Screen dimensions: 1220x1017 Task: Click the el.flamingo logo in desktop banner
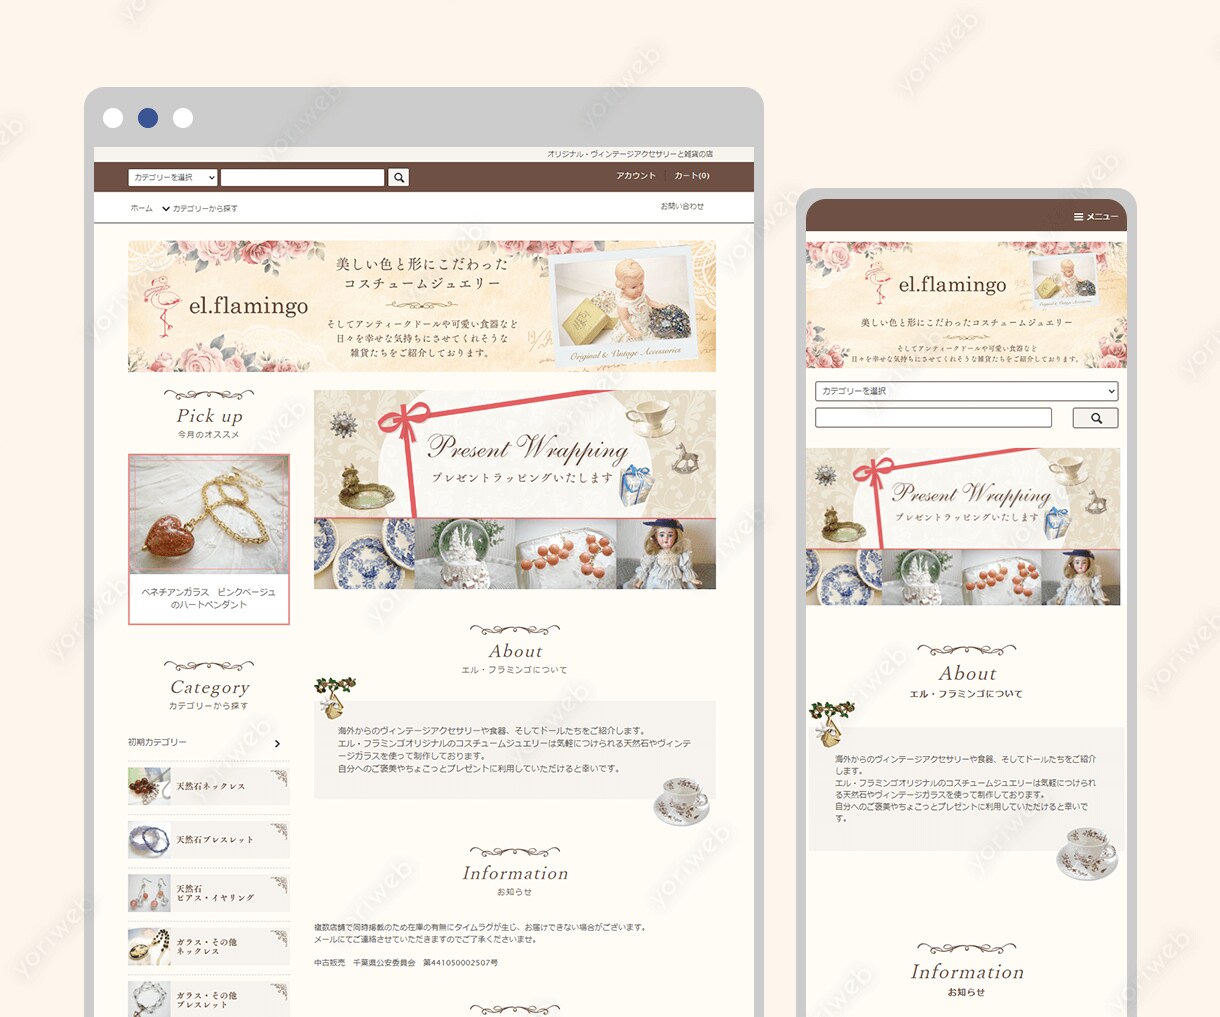pyautogui.click(x=228, y=301)
